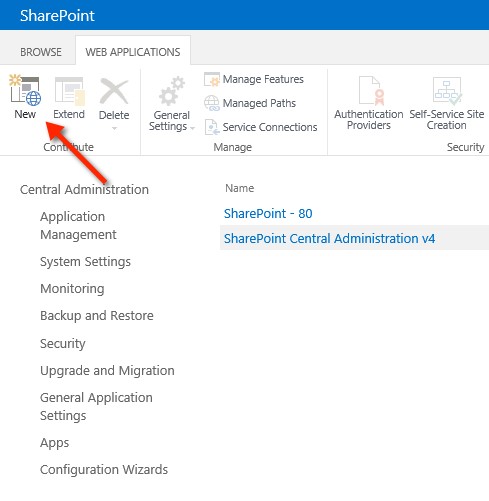This screenshot has height=501, width=489.
Task: Expand the Delete dropdown arrow
Action: [114, 128]
